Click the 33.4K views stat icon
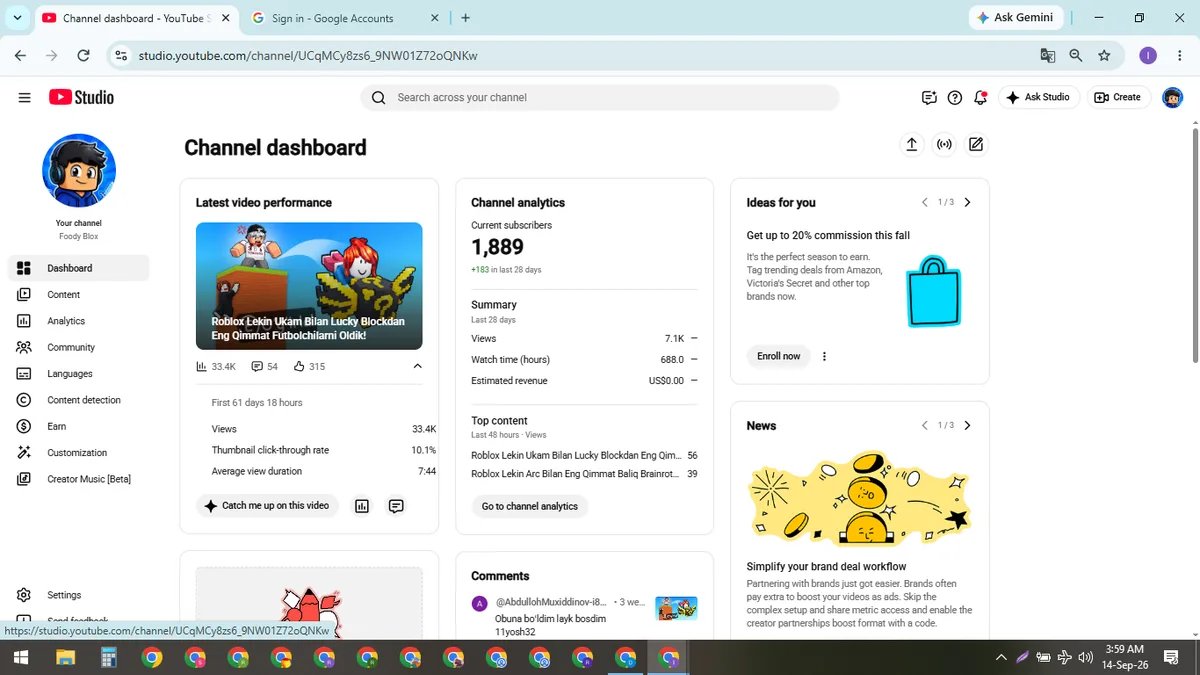The height and width of the screenshot is (675, 1200). tap(201, 367)
